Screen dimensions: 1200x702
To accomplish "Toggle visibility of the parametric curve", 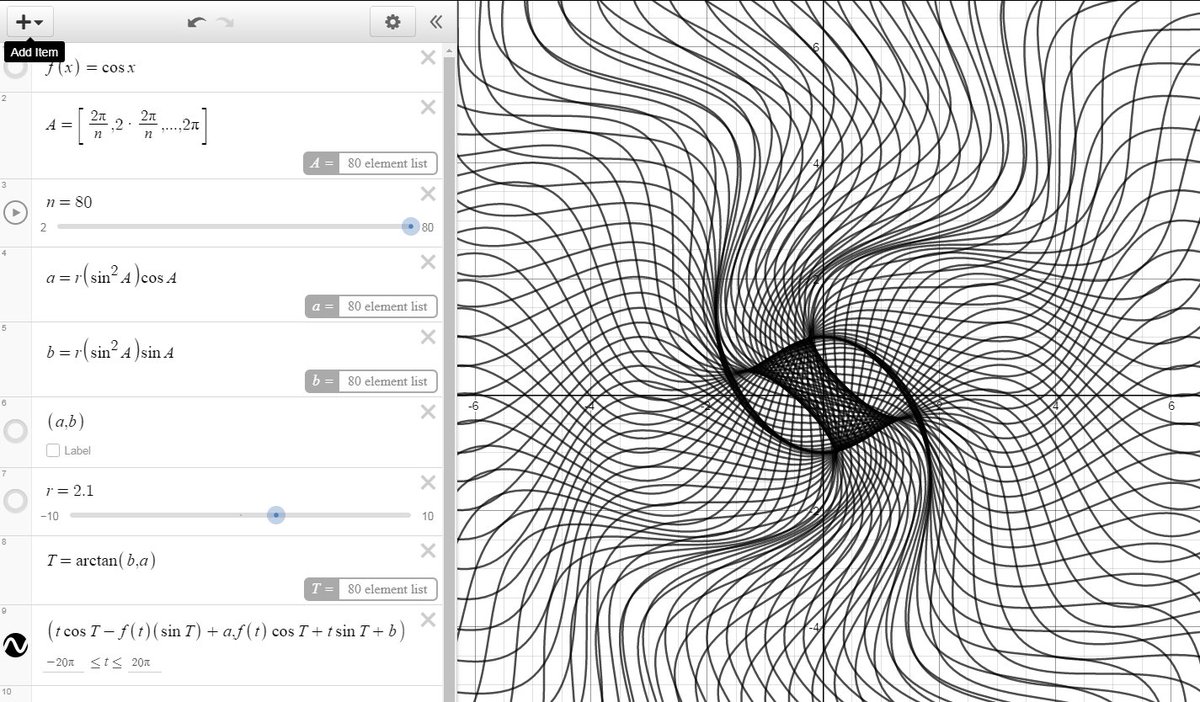I will click(x=16, y=645).
